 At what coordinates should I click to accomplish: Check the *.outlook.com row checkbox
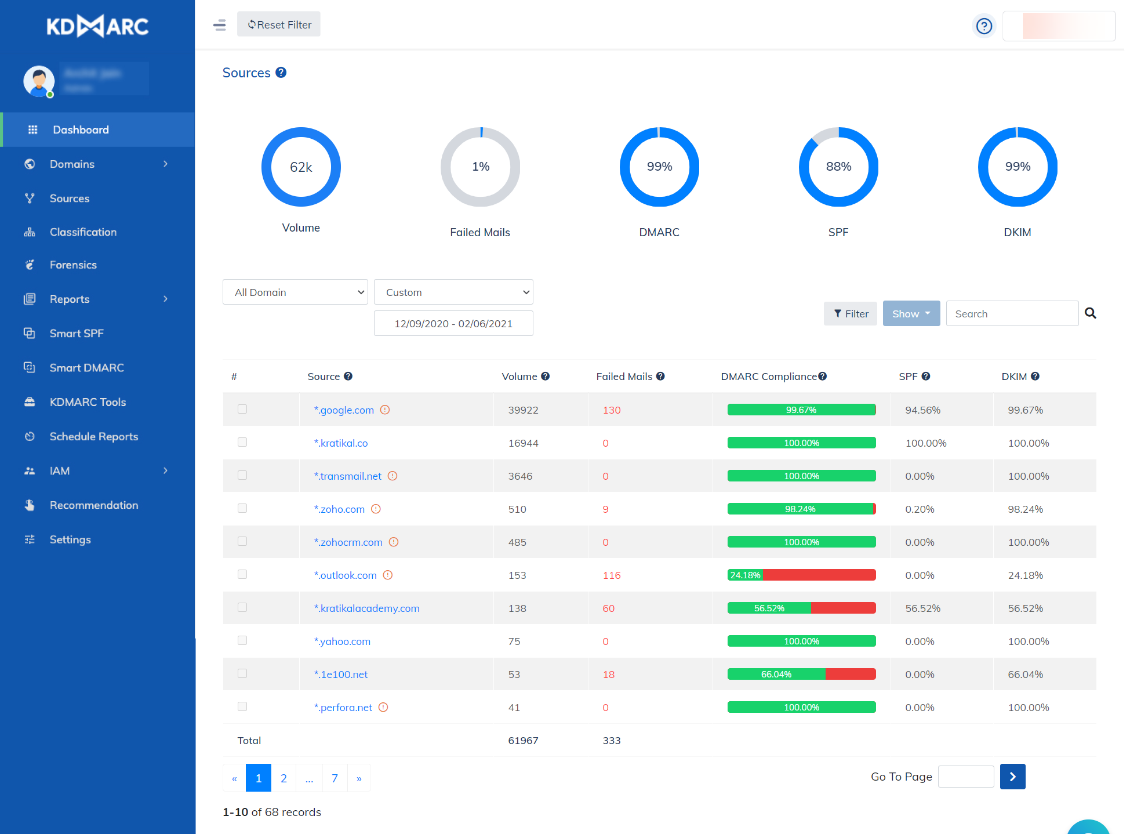tap(243, 575)
